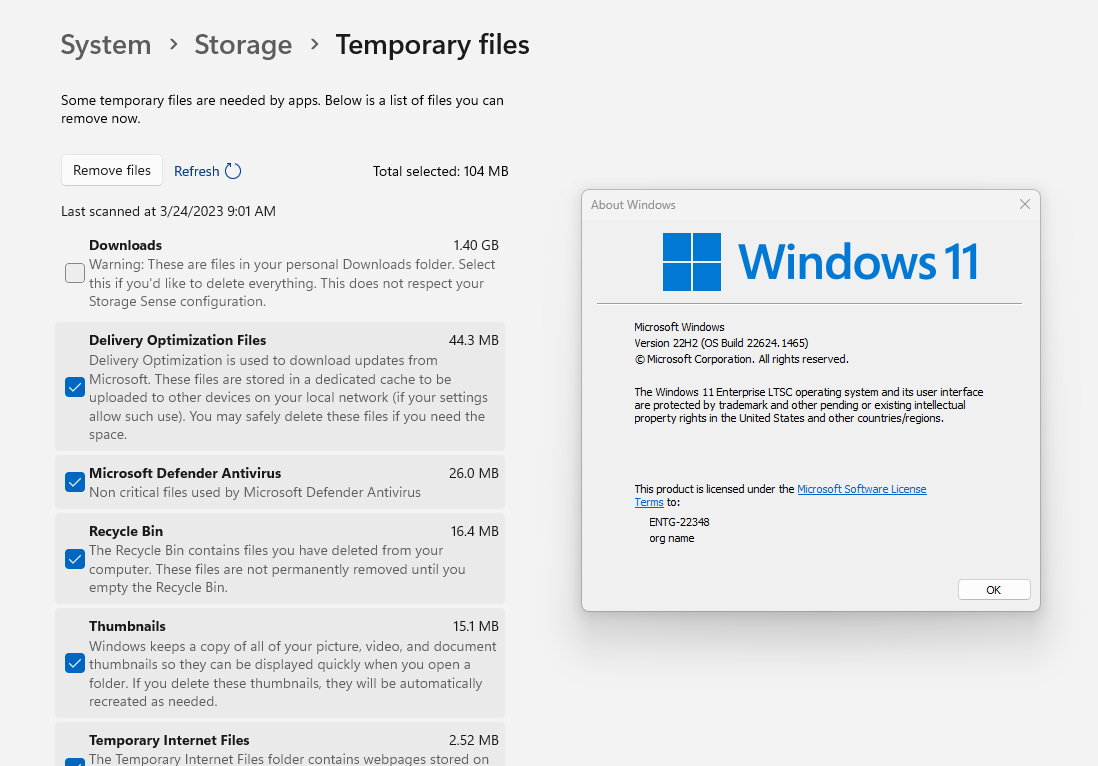Go to Storage breadcrumb
Viewport: 1098px width, 766px height.
[x=243, y=45]
